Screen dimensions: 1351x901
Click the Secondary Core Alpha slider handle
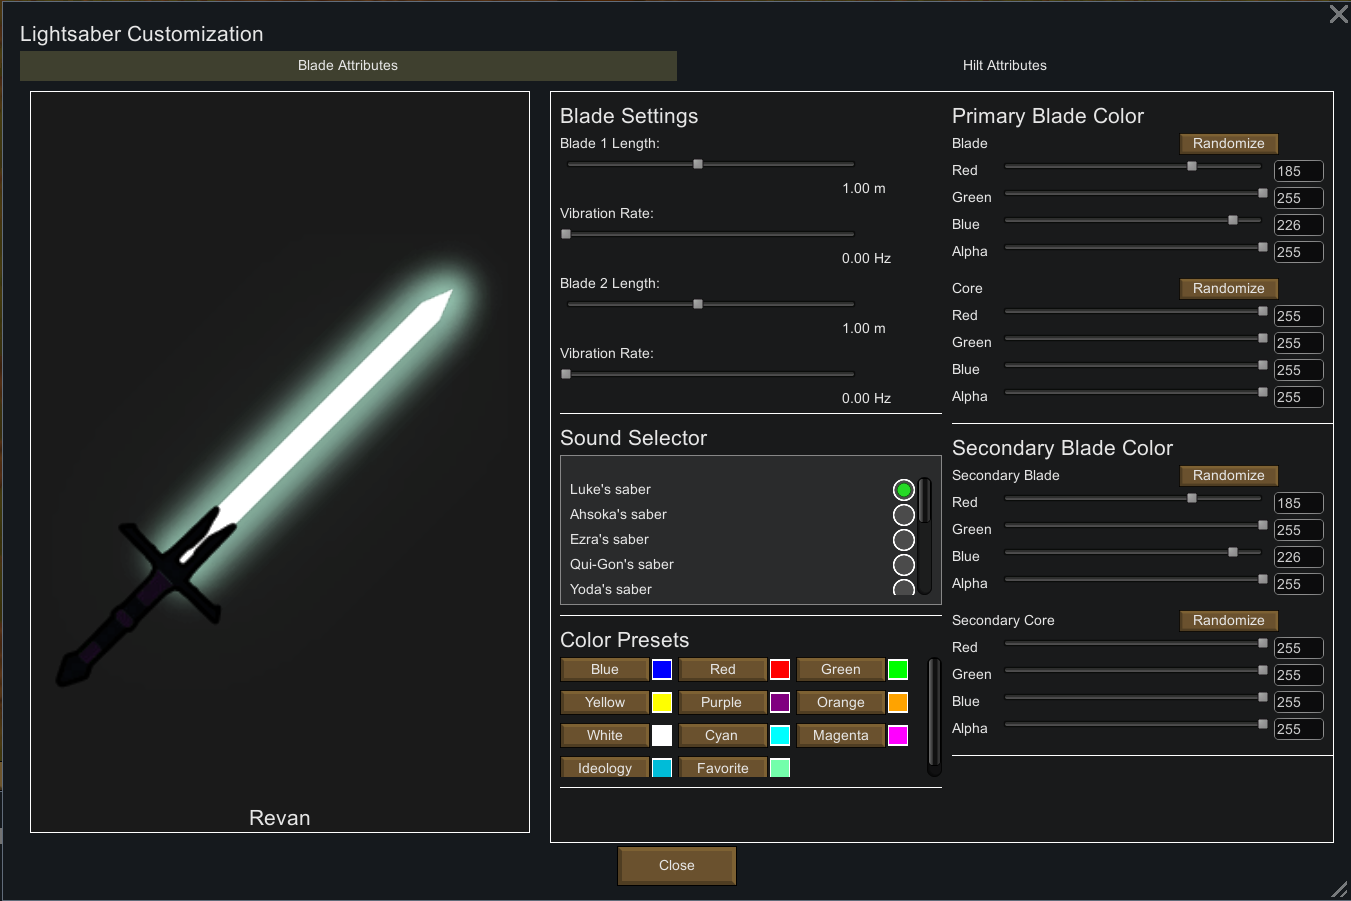coord(1263,724)
